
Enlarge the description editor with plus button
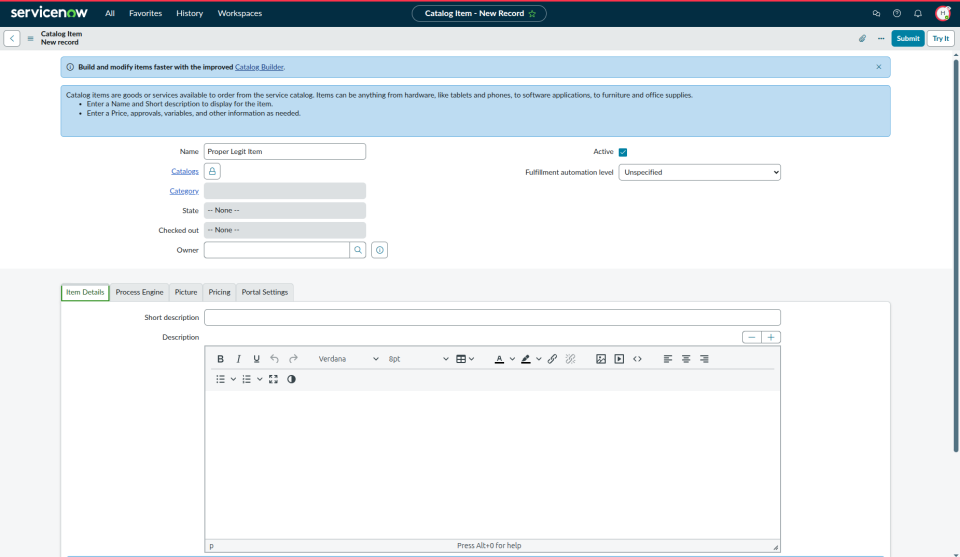point(771,337)
